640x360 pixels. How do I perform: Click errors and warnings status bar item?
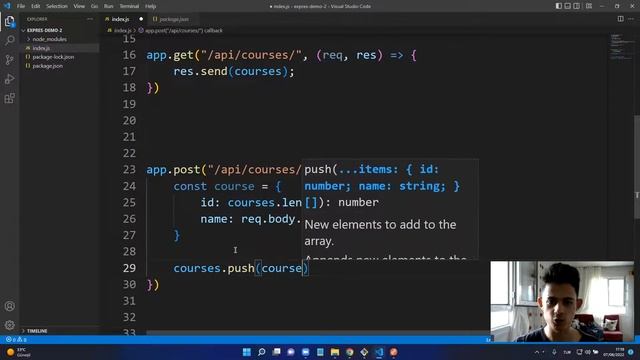tap(16, 340)
